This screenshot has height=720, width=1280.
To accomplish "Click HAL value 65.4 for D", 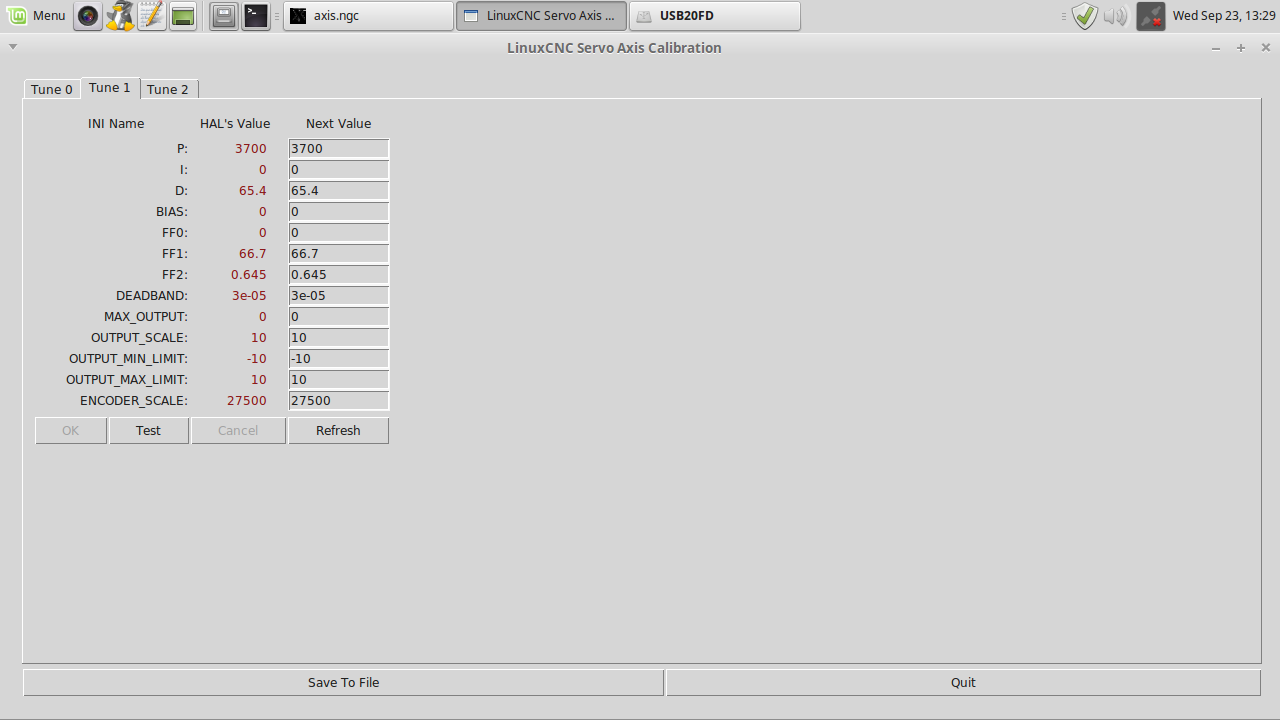I will pyautogui.click(x=253, y=190).
